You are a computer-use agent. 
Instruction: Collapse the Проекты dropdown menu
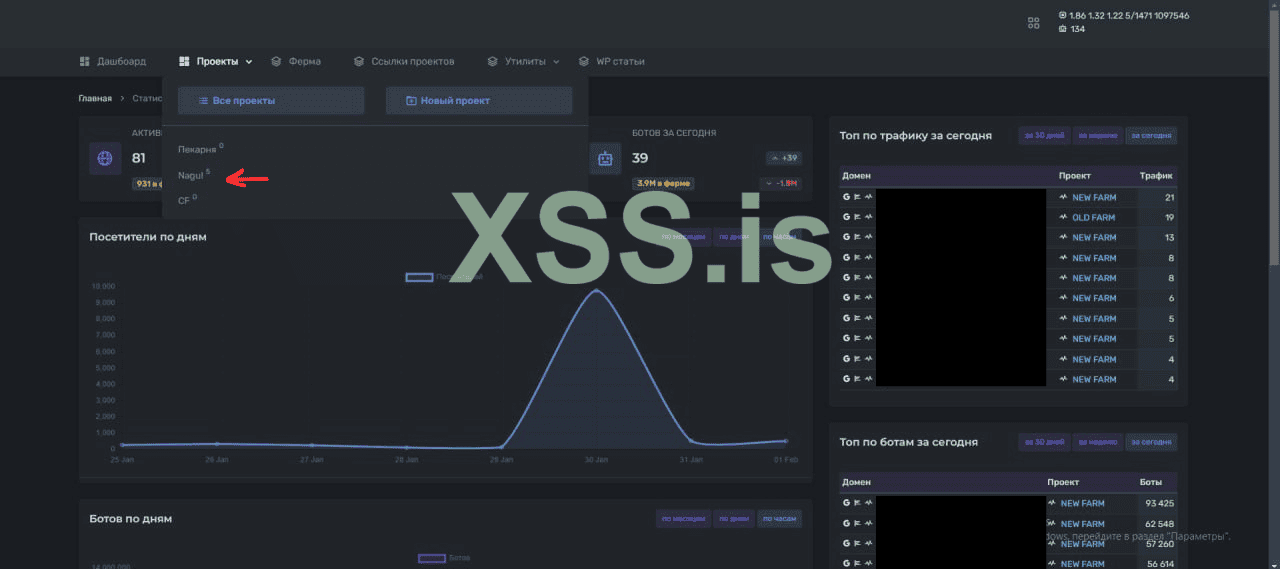click(x=216, y=62)
